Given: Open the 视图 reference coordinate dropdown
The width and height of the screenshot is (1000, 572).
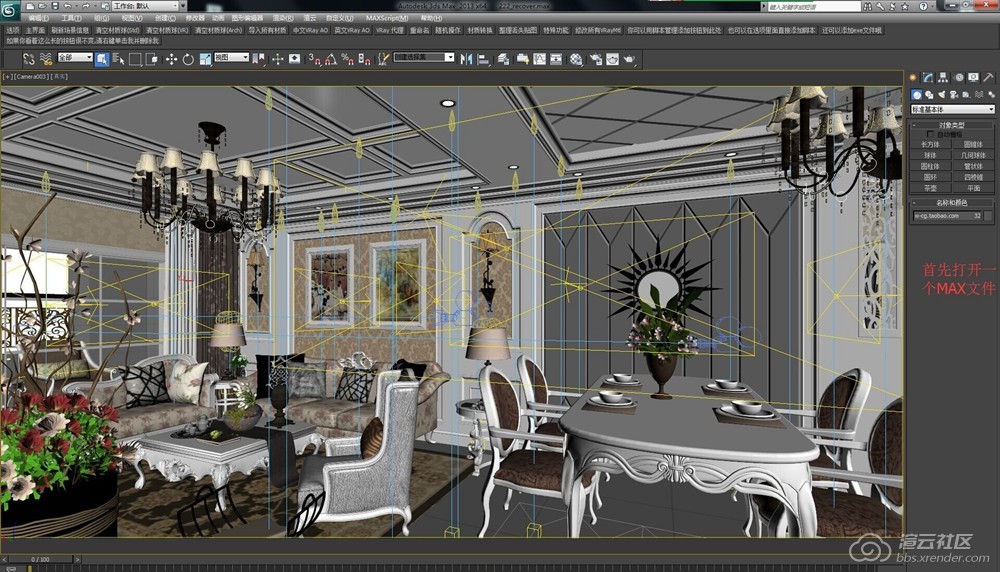Looking at the screenshot, I should [x=231, y=57].
